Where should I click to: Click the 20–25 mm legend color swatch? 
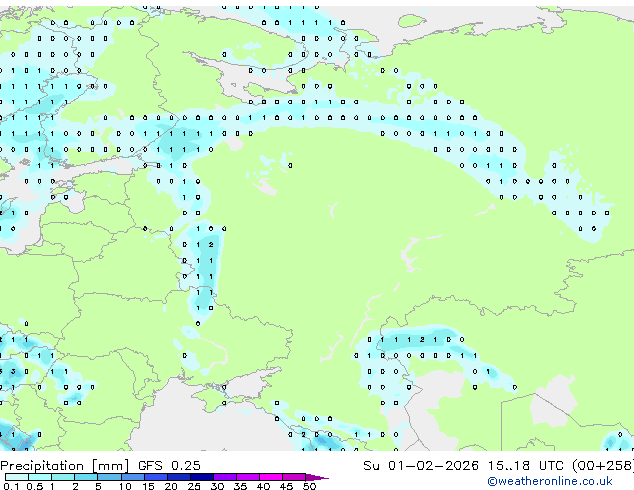(x=178, y=477)
